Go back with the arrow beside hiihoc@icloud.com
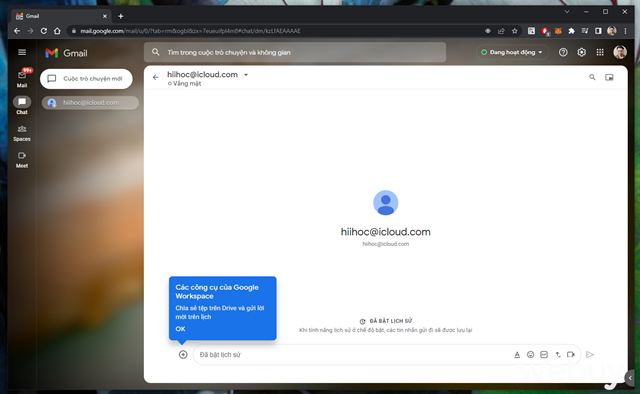 point(156,77)
